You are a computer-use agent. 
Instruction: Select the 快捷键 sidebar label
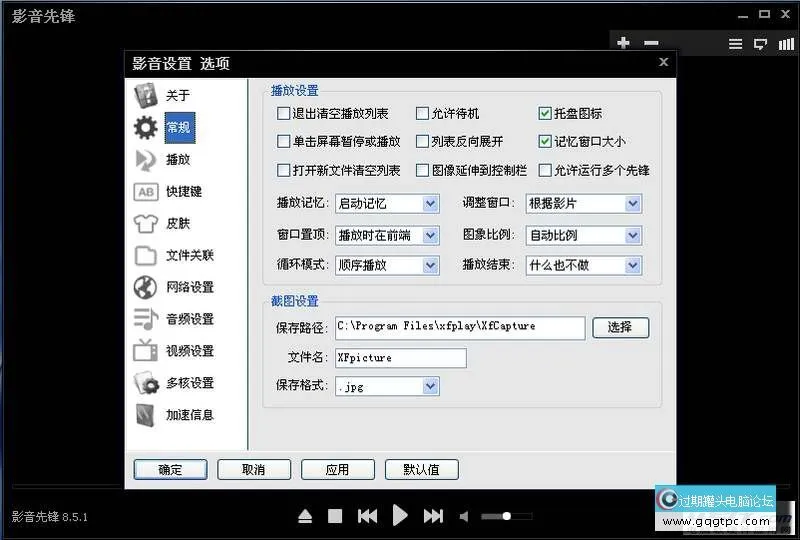[x=184, y=192]
